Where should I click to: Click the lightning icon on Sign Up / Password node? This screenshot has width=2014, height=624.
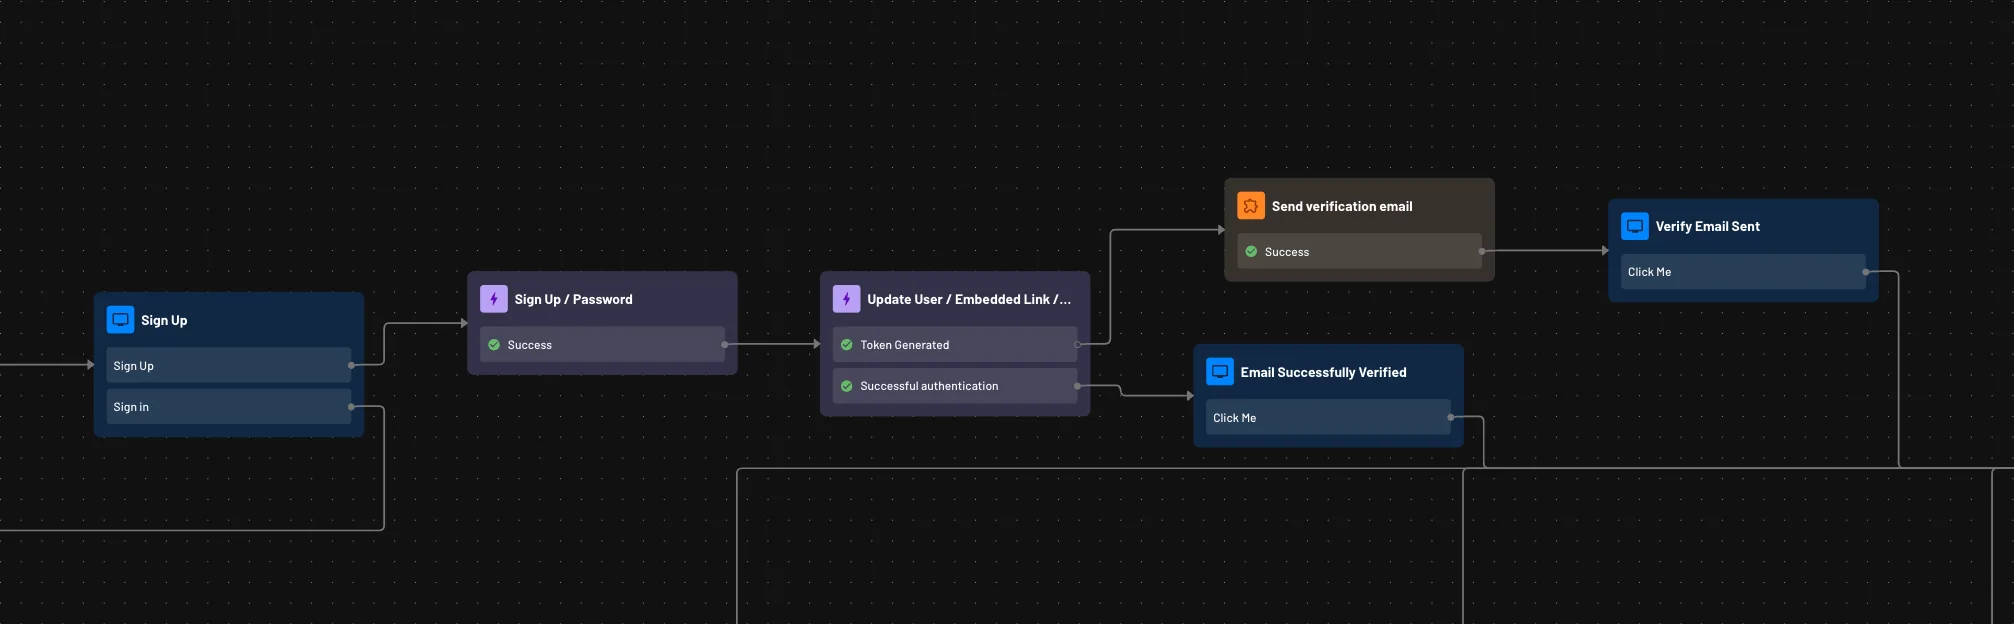(x=494, y=299)
